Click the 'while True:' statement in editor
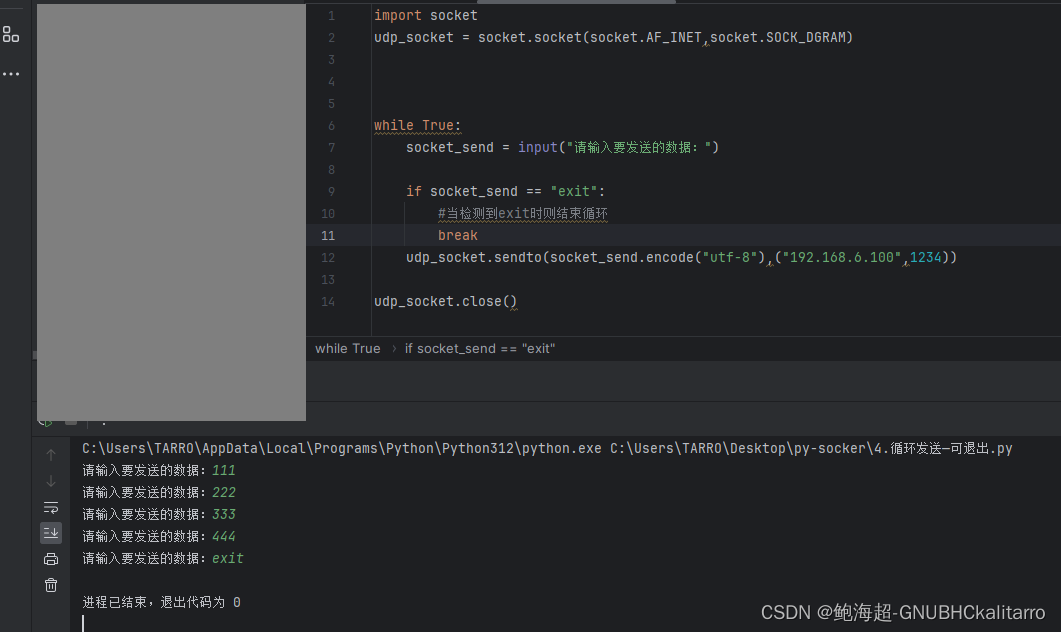 point(417,126)
